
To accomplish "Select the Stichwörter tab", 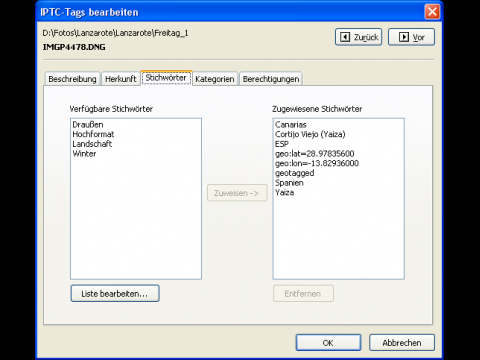I will pyautogui.click(x=166, y=78).
